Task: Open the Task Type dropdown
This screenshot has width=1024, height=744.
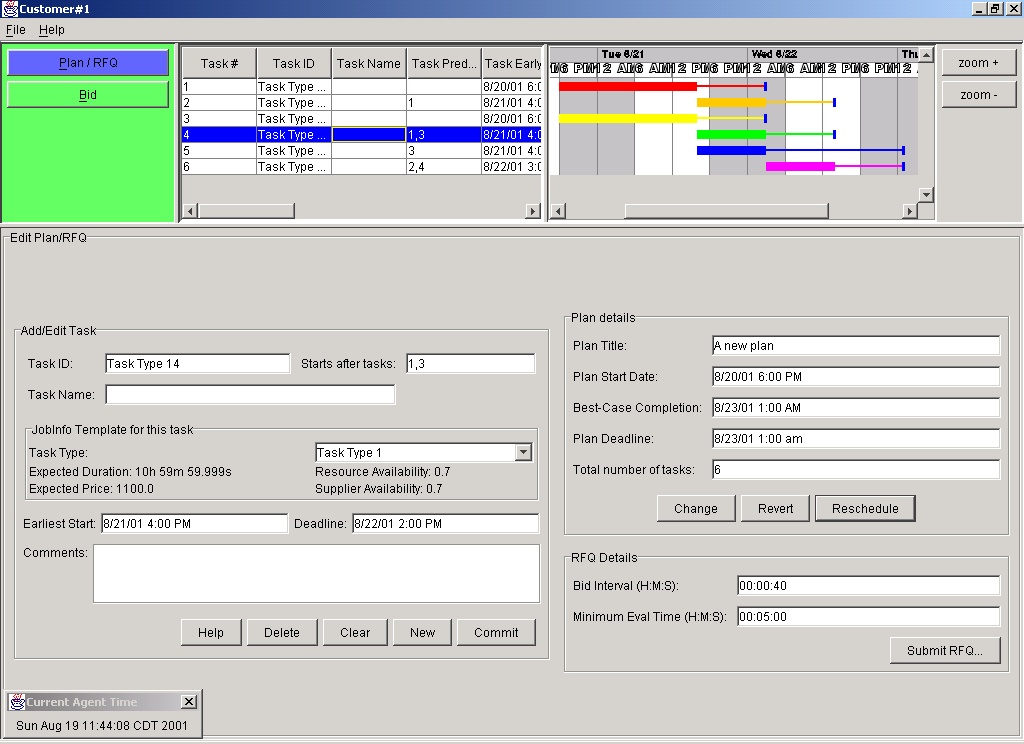Action: [523, 453]
